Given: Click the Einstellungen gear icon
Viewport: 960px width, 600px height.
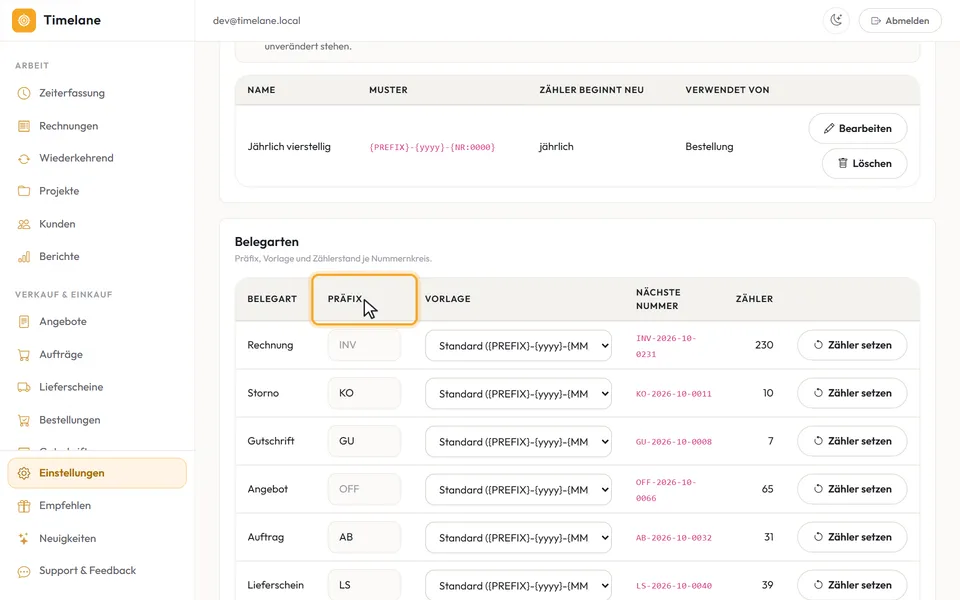Looking at the screenshot, I should point(24,473).
